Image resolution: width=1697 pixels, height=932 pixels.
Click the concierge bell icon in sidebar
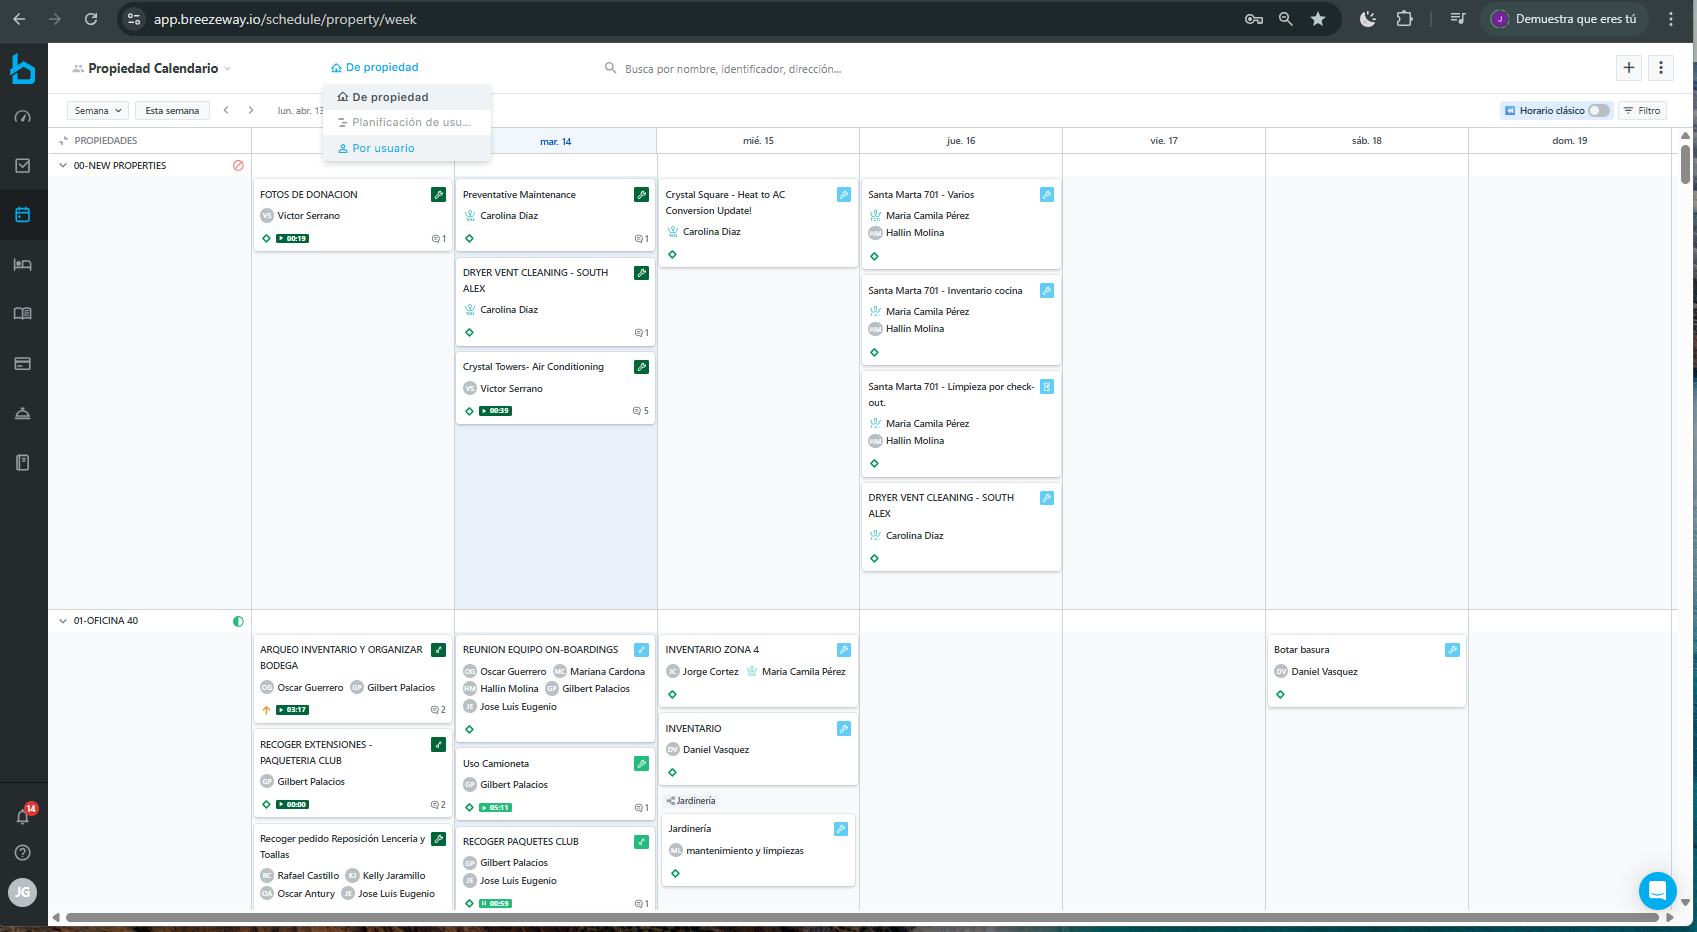[22, 413]
